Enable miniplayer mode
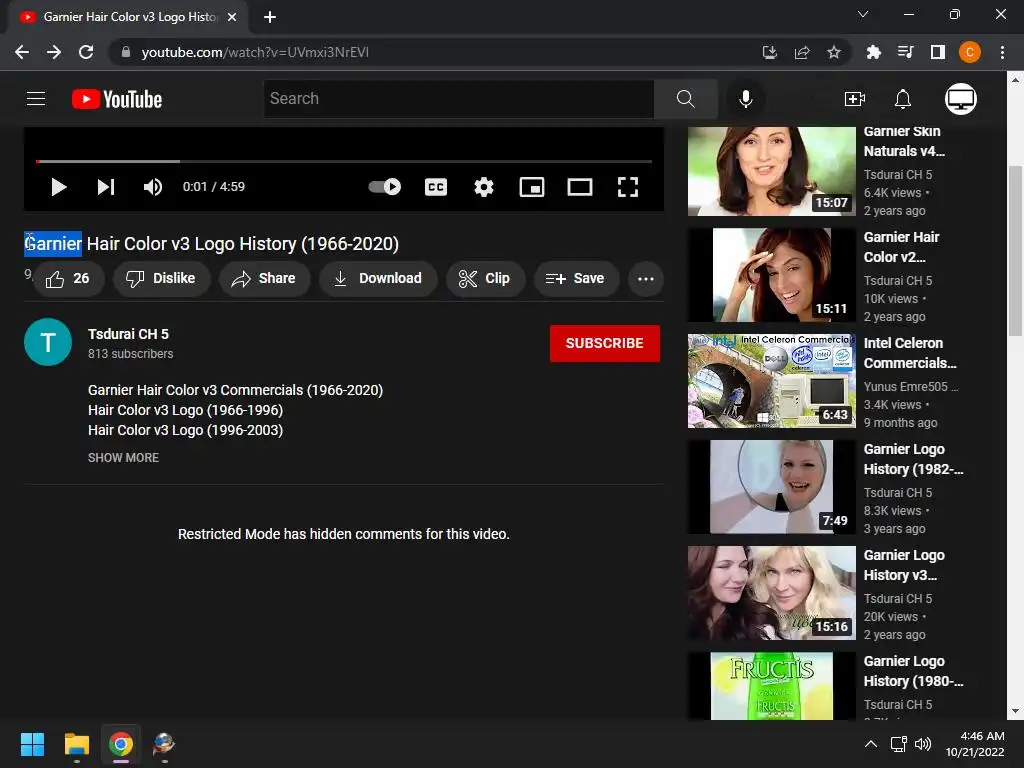Screen dimensions: 1024x768 pos(532,187)
